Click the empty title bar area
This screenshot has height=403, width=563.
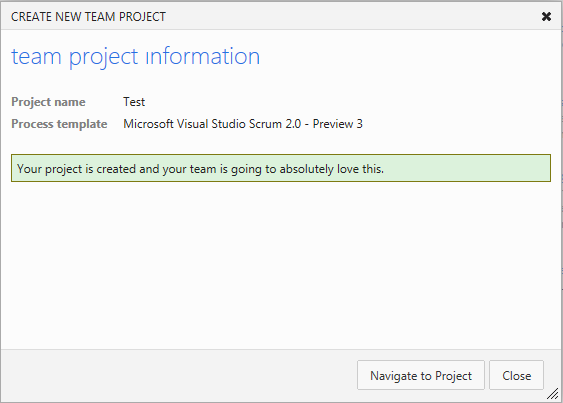tap(352, 17)
